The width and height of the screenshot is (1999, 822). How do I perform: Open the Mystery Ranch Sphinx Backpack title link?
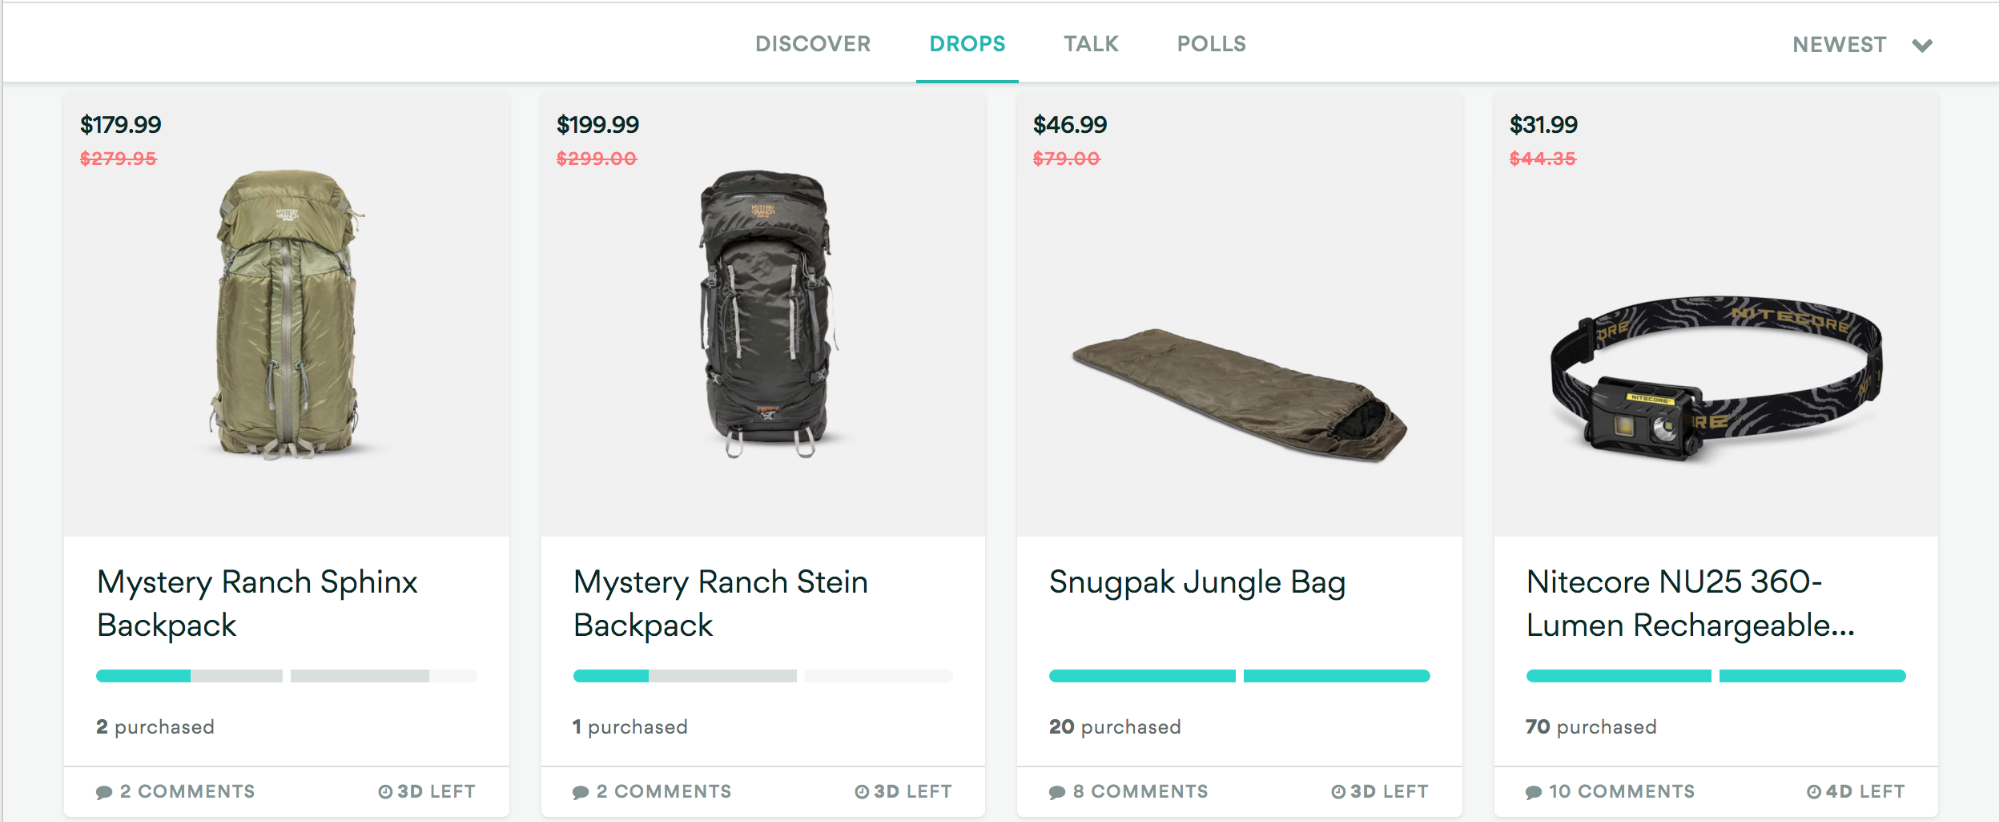tap(257, 603)
